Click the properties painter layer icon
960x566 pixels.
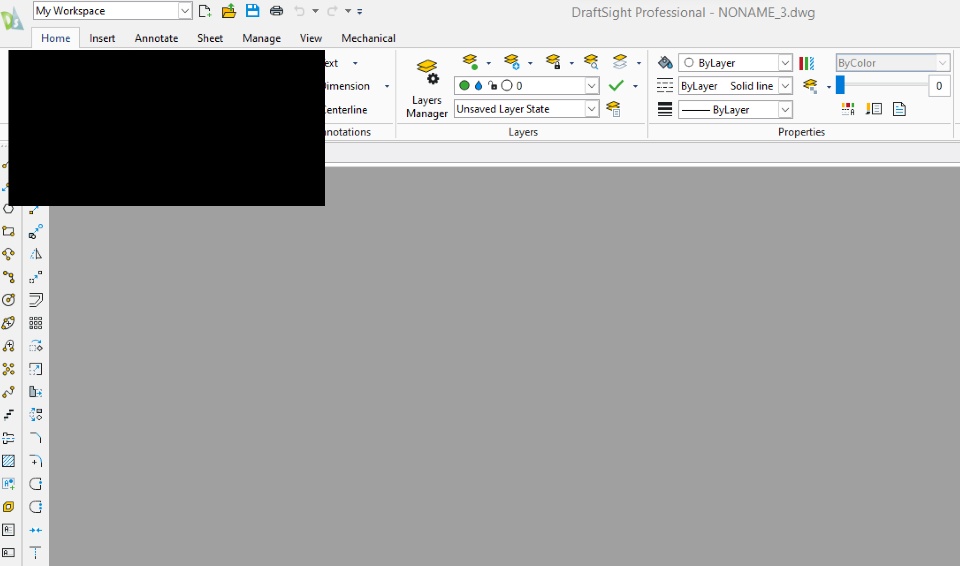[810, 86]
